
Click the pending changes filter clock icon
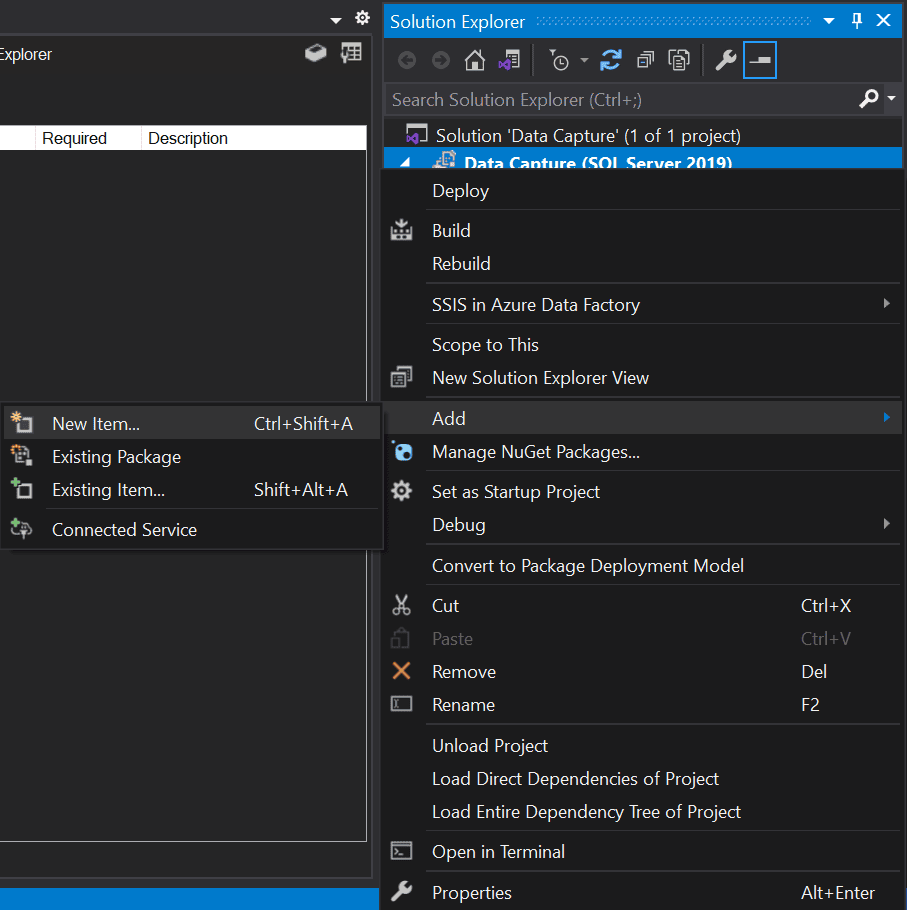coord(561,60)
